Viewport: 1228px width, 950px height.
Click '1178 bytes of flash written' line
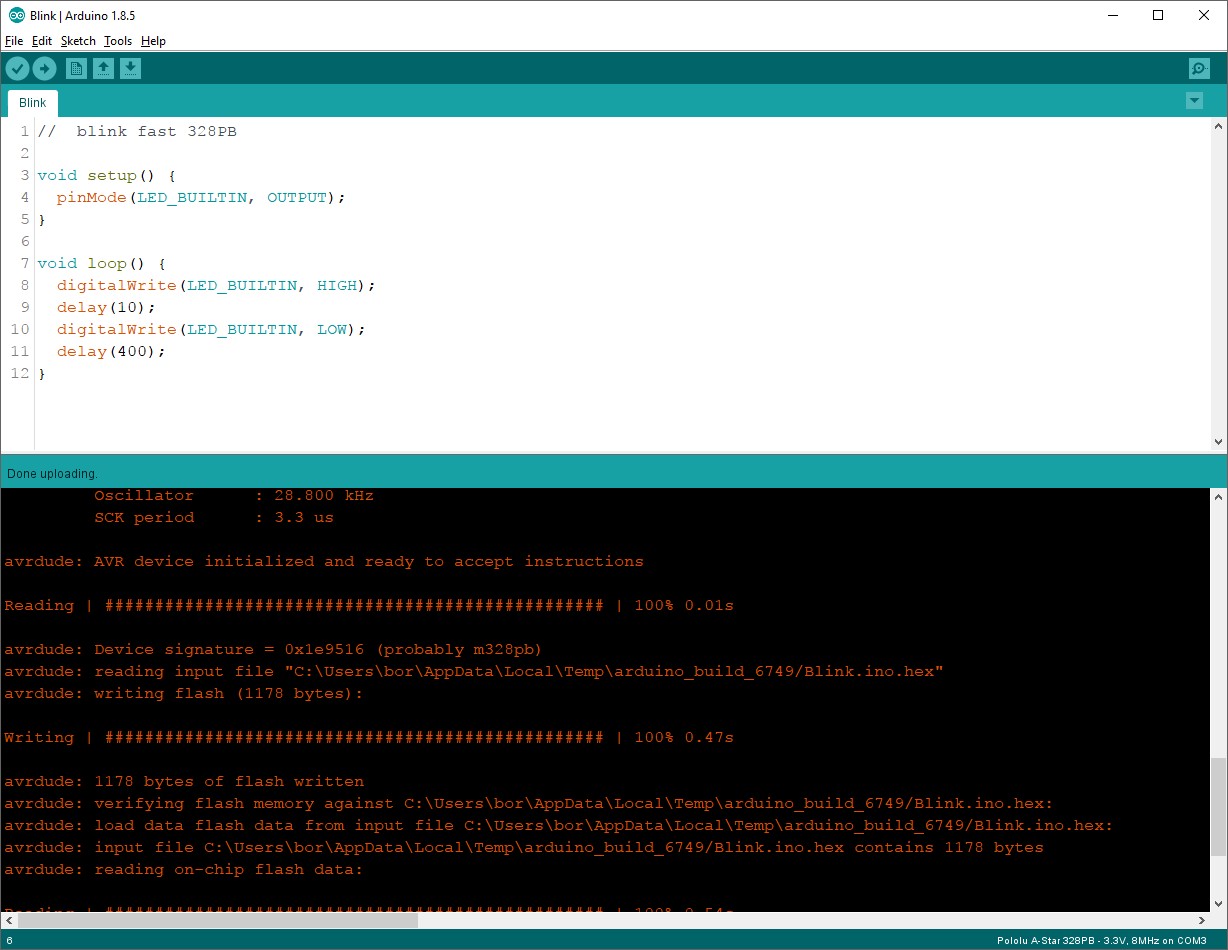(184, 781)
